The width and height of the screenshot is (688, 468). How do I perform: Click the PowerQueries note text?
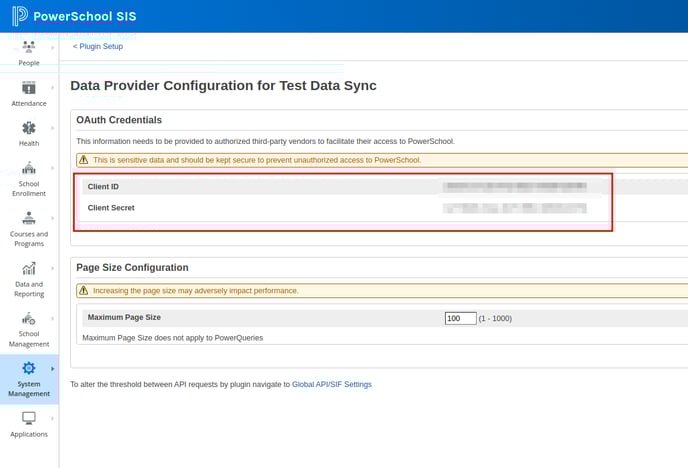click(173, 338)
